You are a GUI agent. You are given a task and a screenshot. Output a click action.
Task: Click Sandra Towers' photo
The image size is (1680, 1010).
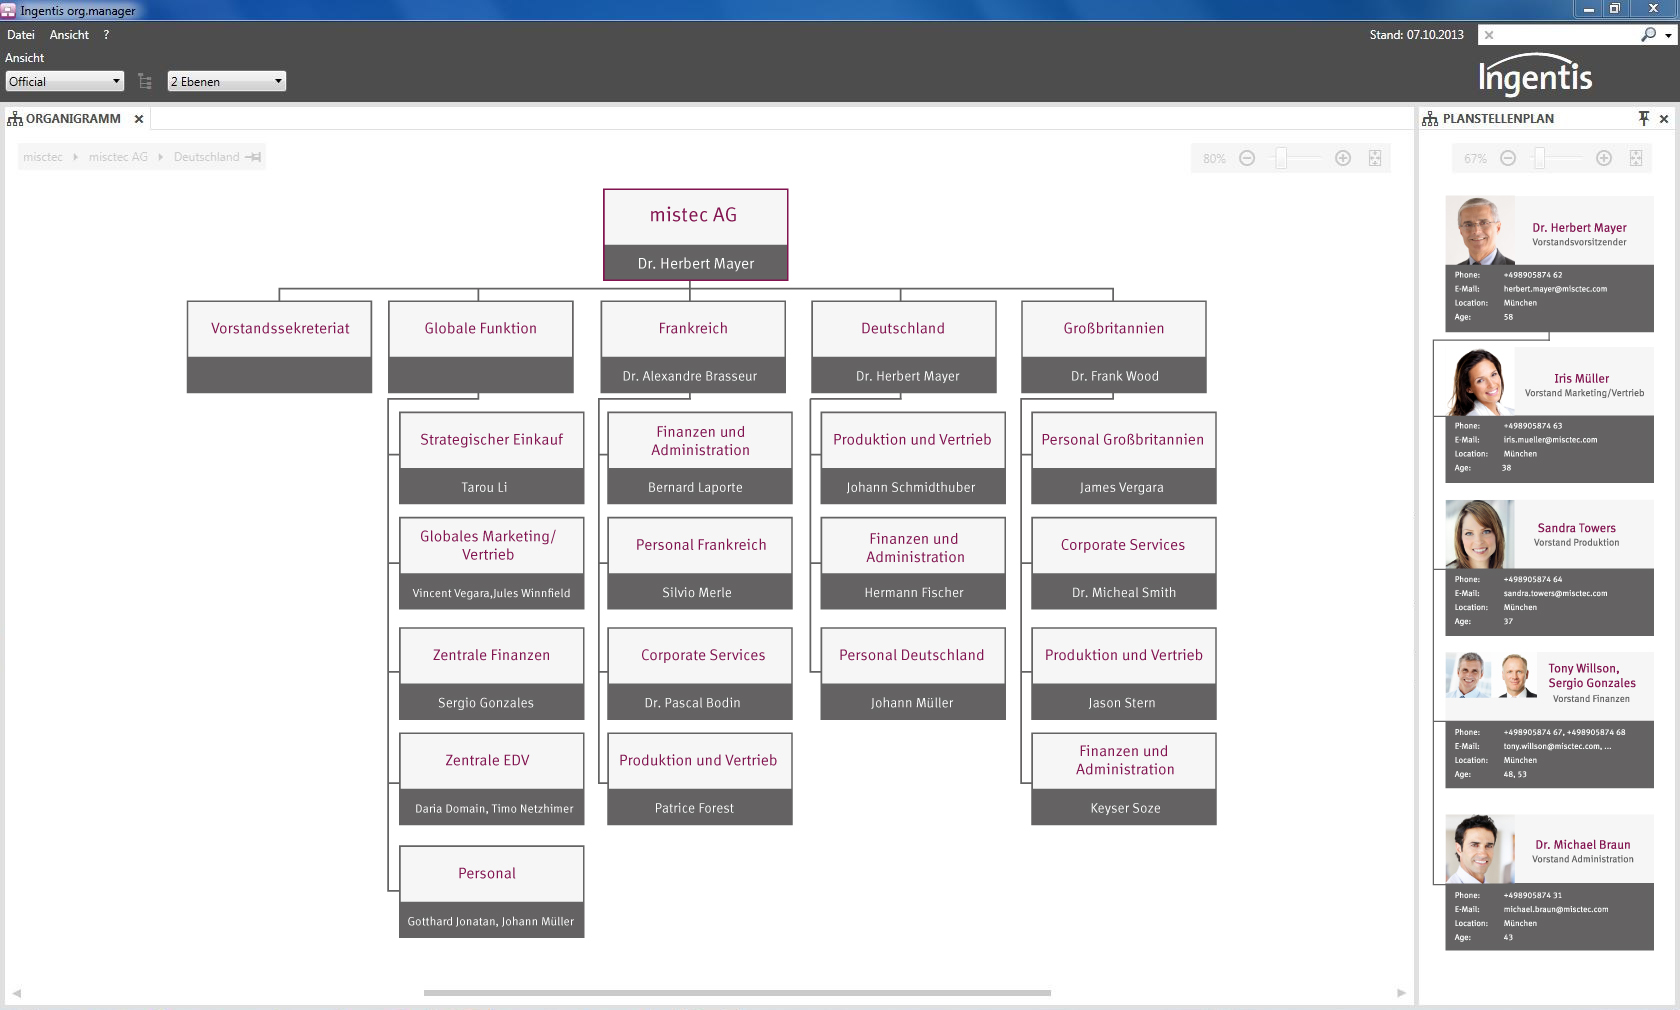tap(1480, 535)
